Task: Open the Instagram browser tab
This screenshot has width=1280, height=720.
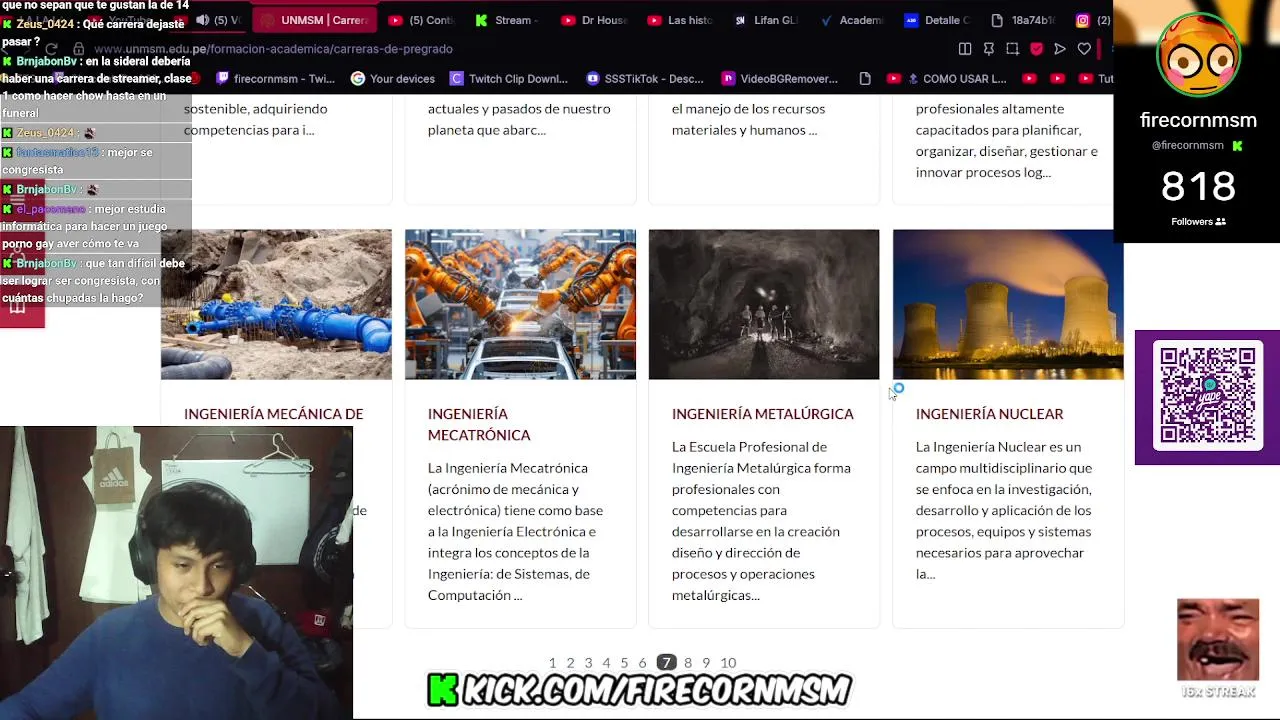Action: click(1092, 20)
